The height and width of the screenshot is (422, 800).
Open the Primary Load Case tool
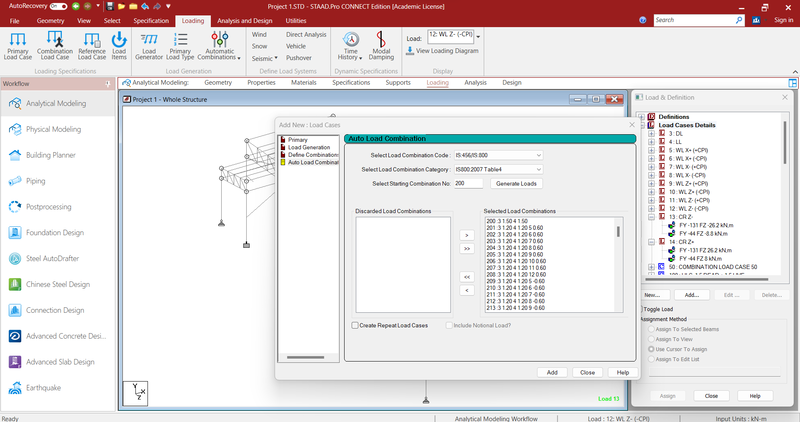click(x=18, y=45)
